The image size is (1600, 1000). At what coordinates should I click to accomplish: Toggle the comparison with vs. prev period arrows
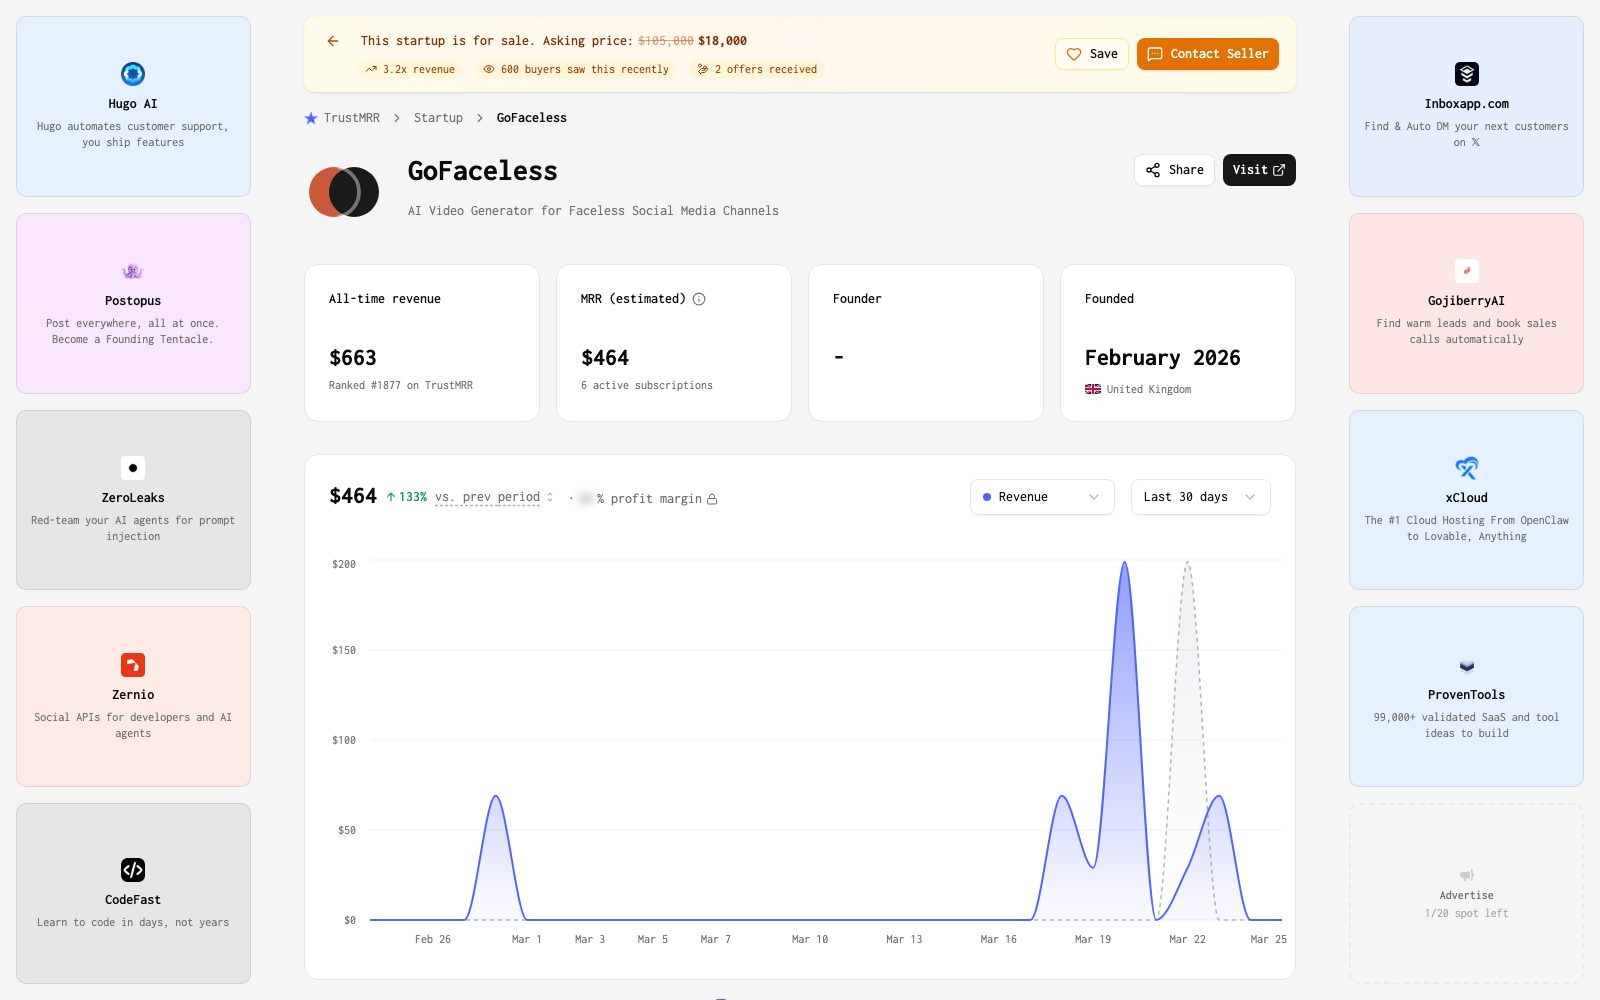(549, 496)
